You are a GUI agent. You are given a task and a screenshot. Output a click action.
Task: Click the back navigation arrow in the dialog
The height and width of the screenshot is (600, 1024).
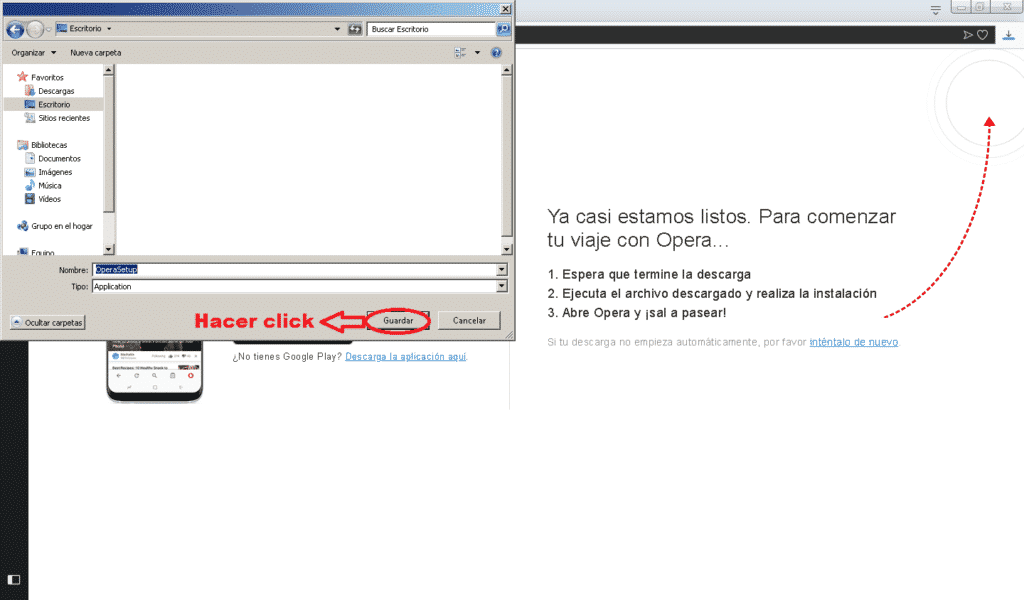[14, 30]
